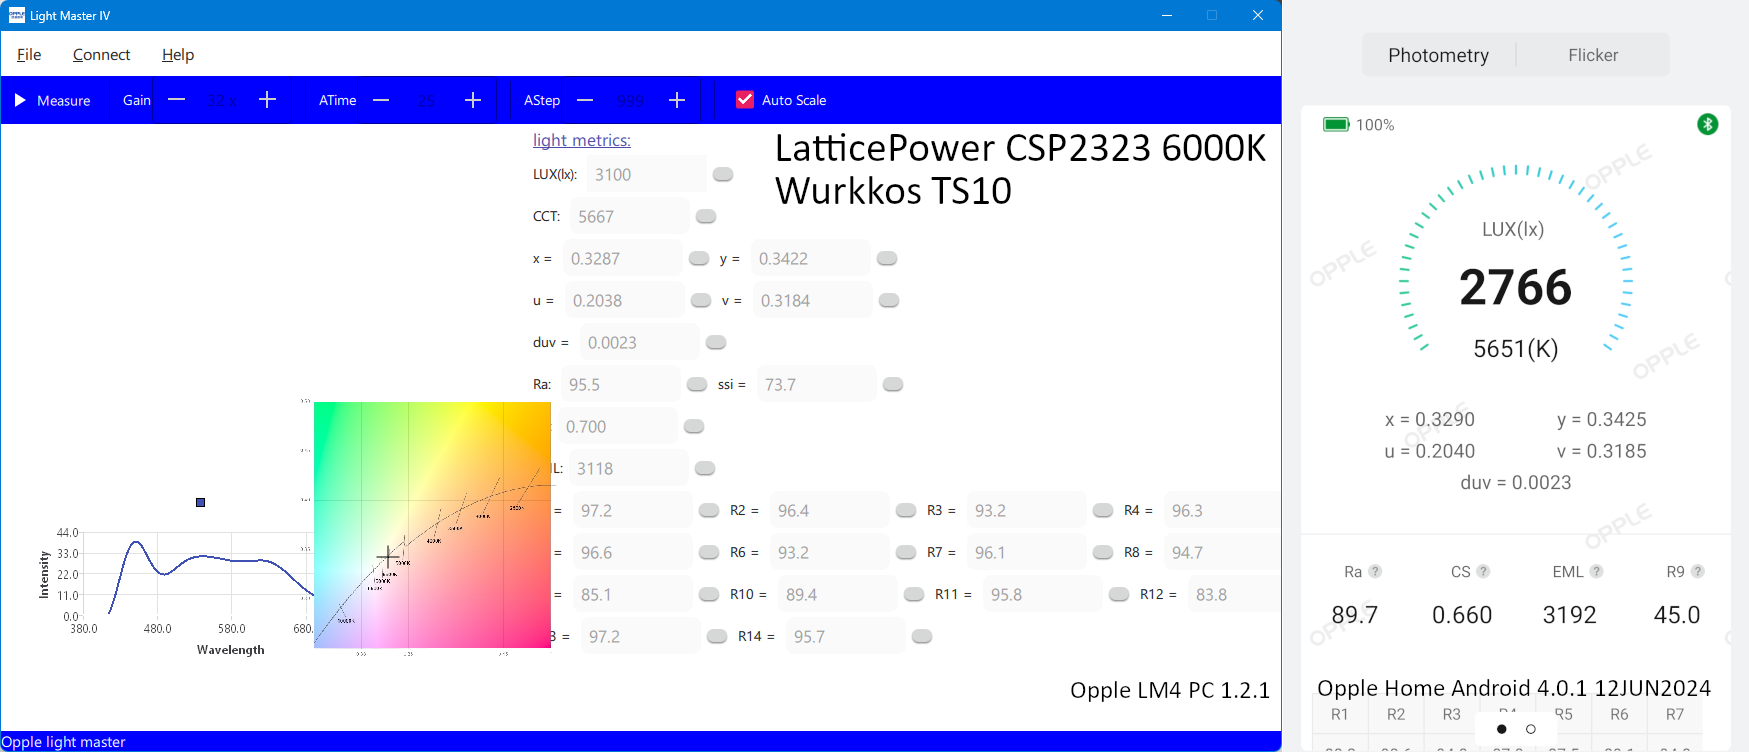Screen dimensions: 1749x752
Task: Click the help icon beside EML
Action: [1596, 571]
